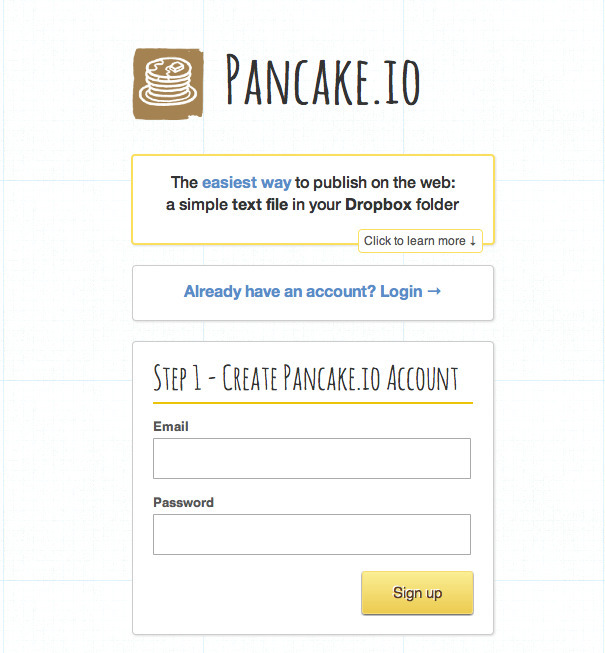Screen dimensions: 605x653
Task: Click the down arrow beside "learn more"
Action: [473, 241]
